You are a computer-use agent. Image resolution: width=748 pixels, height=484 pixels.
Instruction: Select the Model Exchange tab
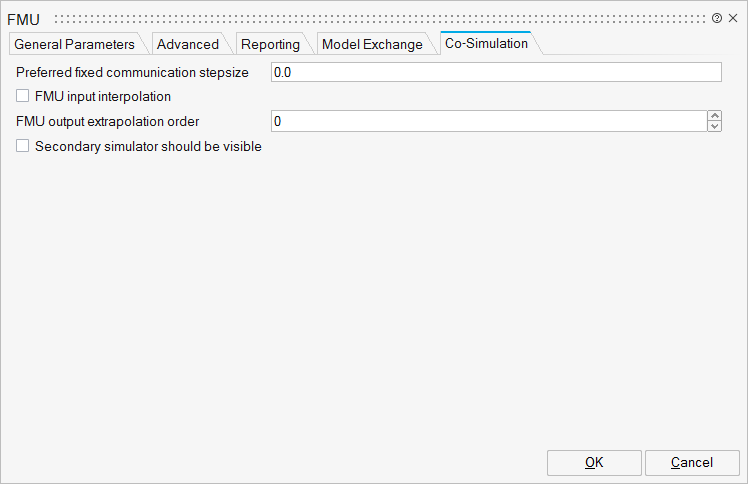click(x=372, y=44)
